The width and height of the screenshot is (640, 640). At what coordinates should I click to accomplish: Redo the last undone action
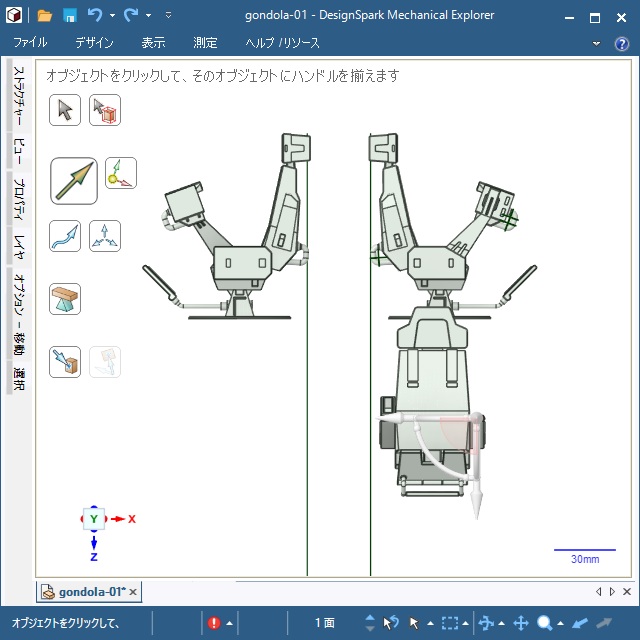coord(131,16)
